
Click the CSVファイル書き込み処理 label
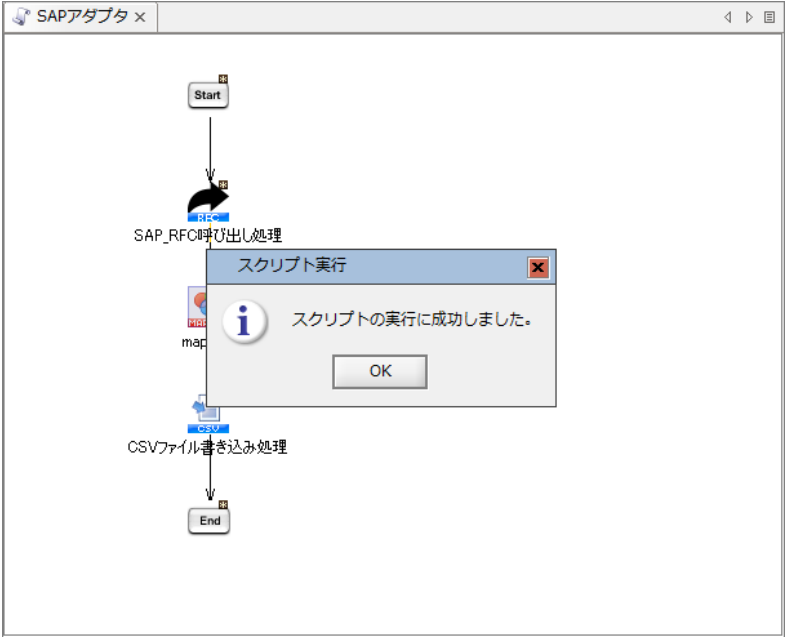pyautogui.click(x=208, y=447)
